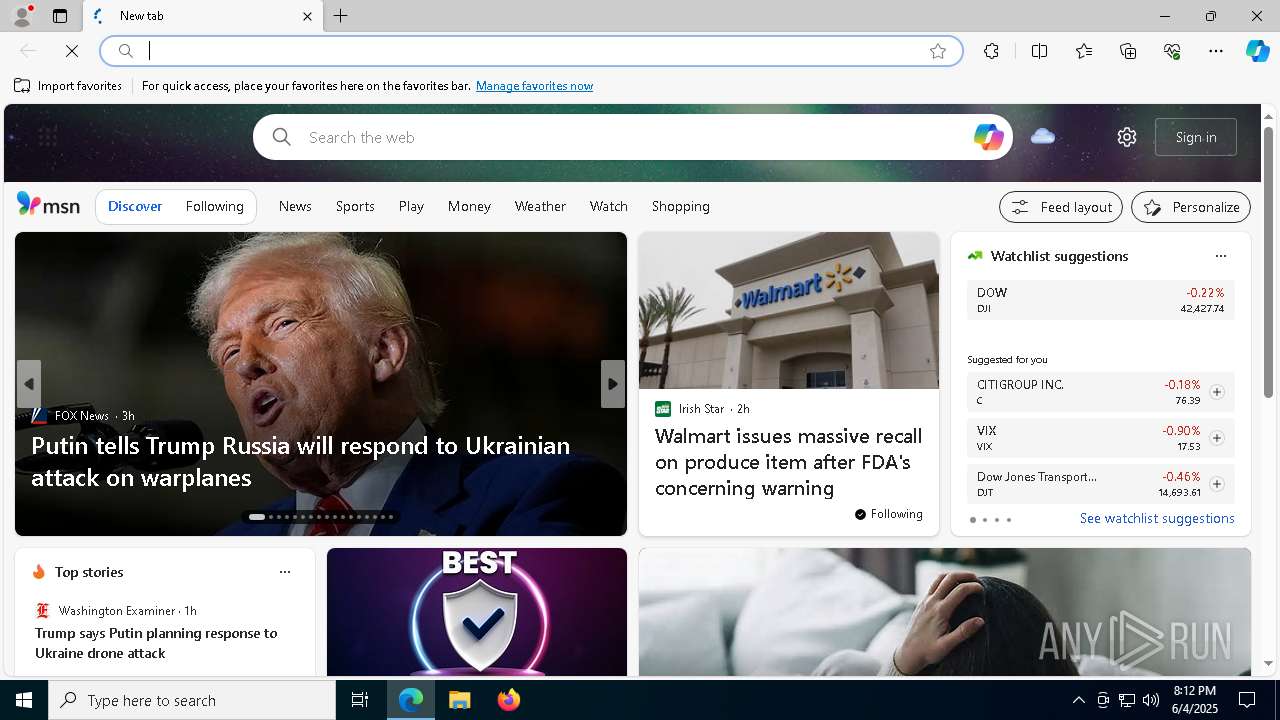Launch Firefox from taskbar
This screenshot has width=1280, height=720.
(x=509, y=700)
